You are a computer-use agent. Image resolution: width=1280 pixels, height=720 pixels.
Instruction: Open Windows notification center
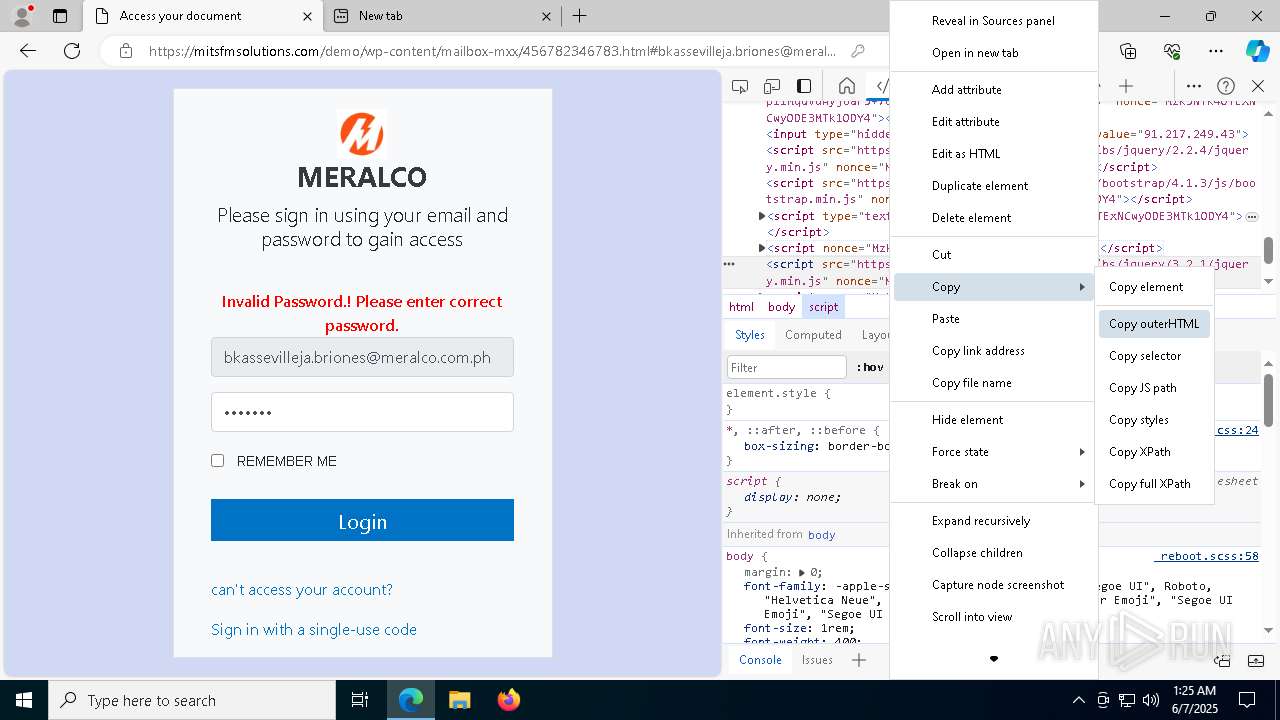pyautogui.click(x=1247, y=700)
